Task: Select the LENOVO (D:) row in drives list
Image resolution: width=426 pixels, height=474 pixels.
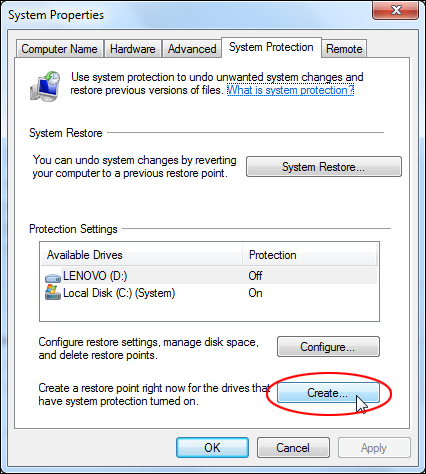Action: pos(209,276)
